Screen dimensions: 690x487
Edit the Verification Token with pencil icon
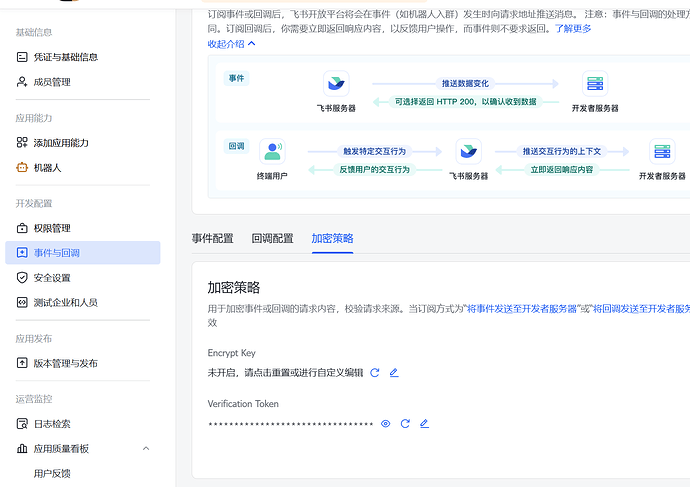[424, 424]
